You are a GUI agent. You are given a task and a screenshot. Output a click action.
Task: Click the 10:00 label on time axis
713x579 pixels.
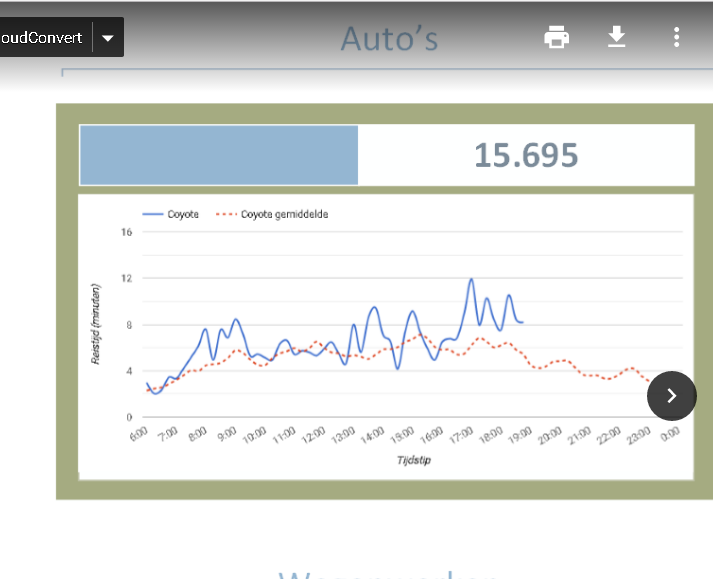254,436
